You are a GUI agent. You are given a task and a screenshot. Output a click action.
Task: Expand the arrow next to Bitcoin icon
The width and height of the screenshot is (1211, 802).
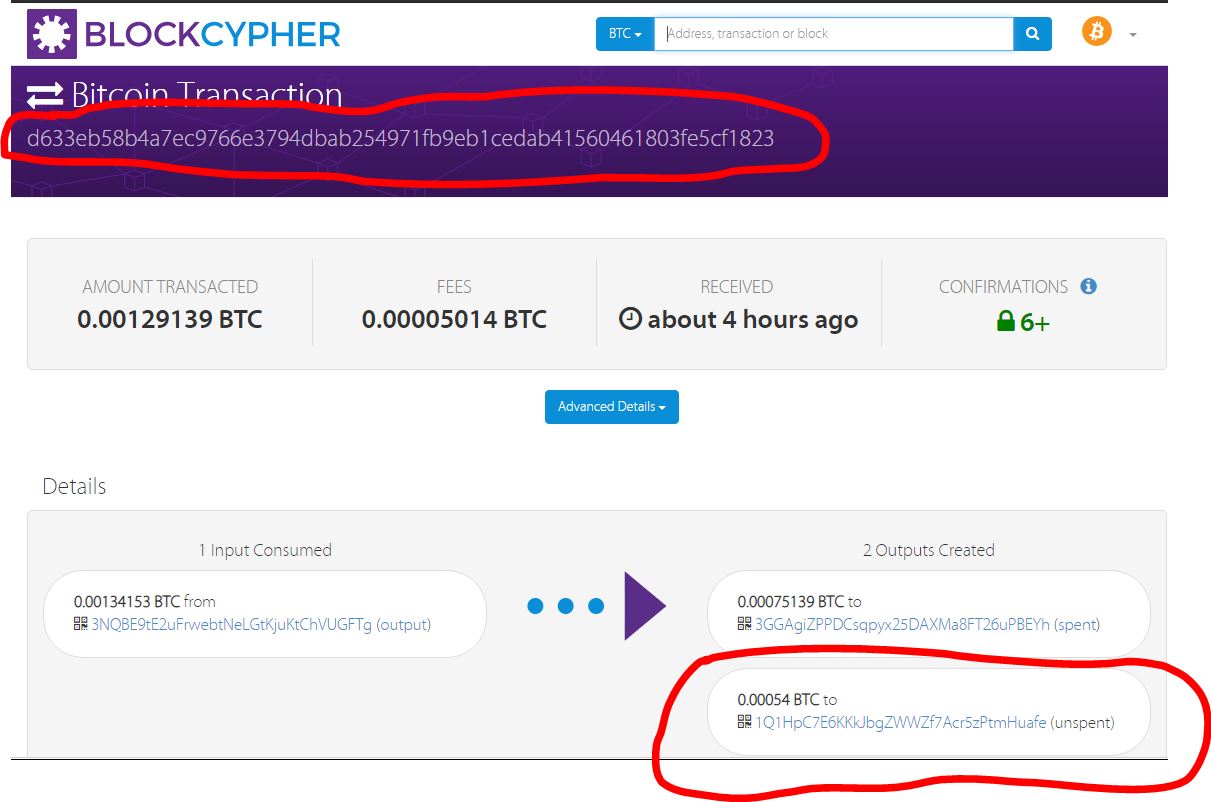1133,35
